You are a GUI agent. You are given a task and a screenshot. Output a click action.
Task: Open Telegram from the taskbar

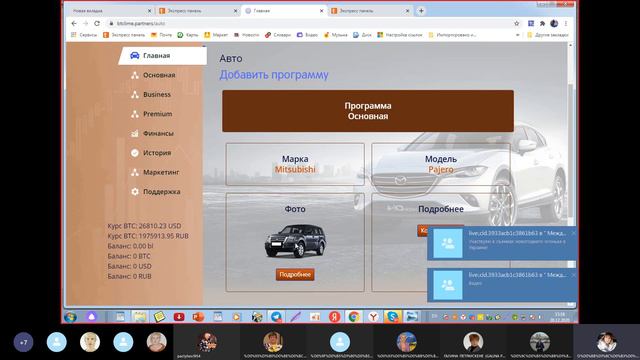(276, 317)
